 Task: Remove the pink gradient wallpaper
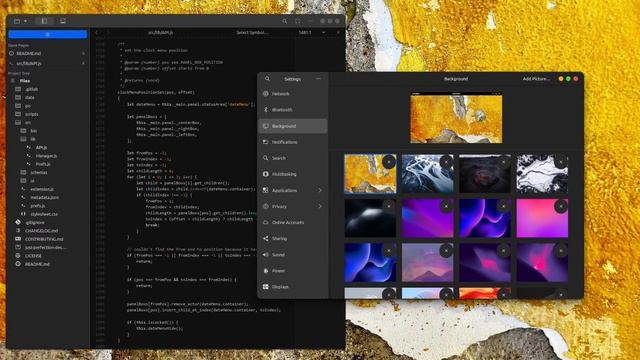(561, 206)
